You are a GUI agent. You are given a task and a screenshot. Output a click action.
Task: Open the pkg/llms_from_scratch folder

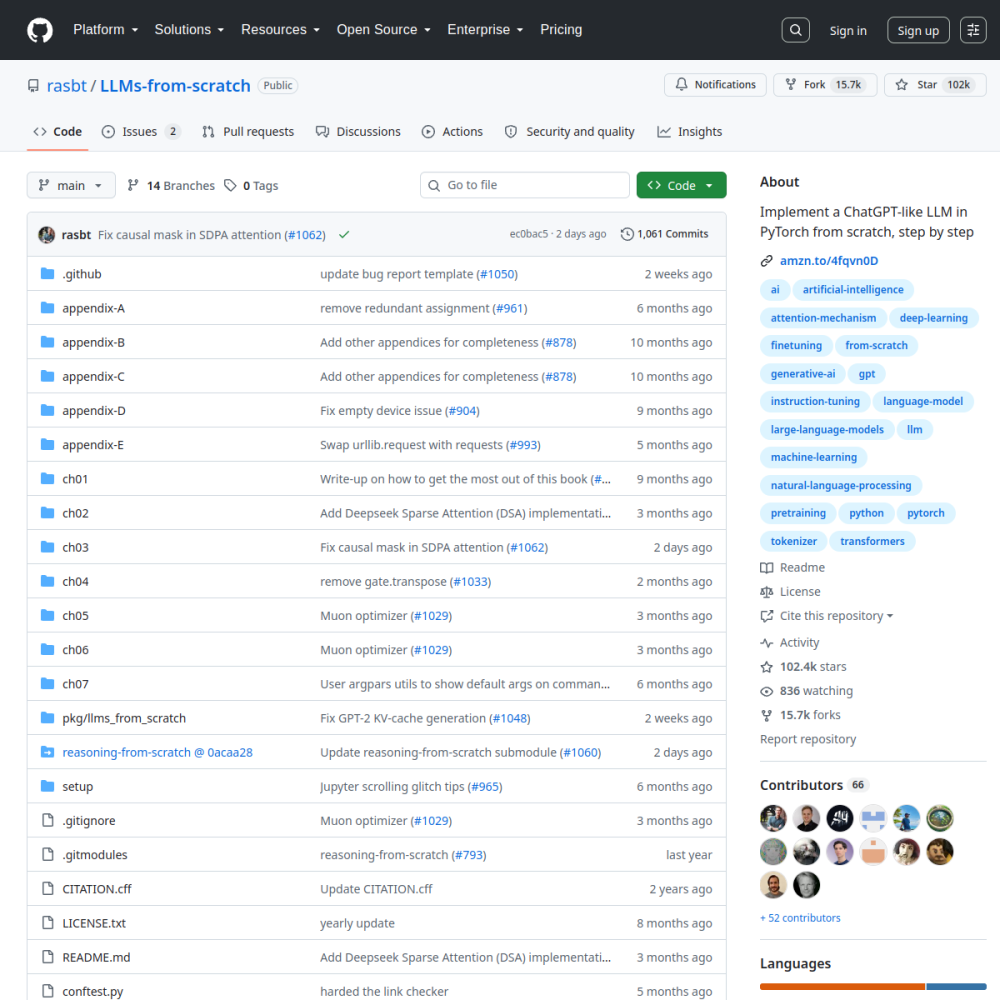pos(124,718)
